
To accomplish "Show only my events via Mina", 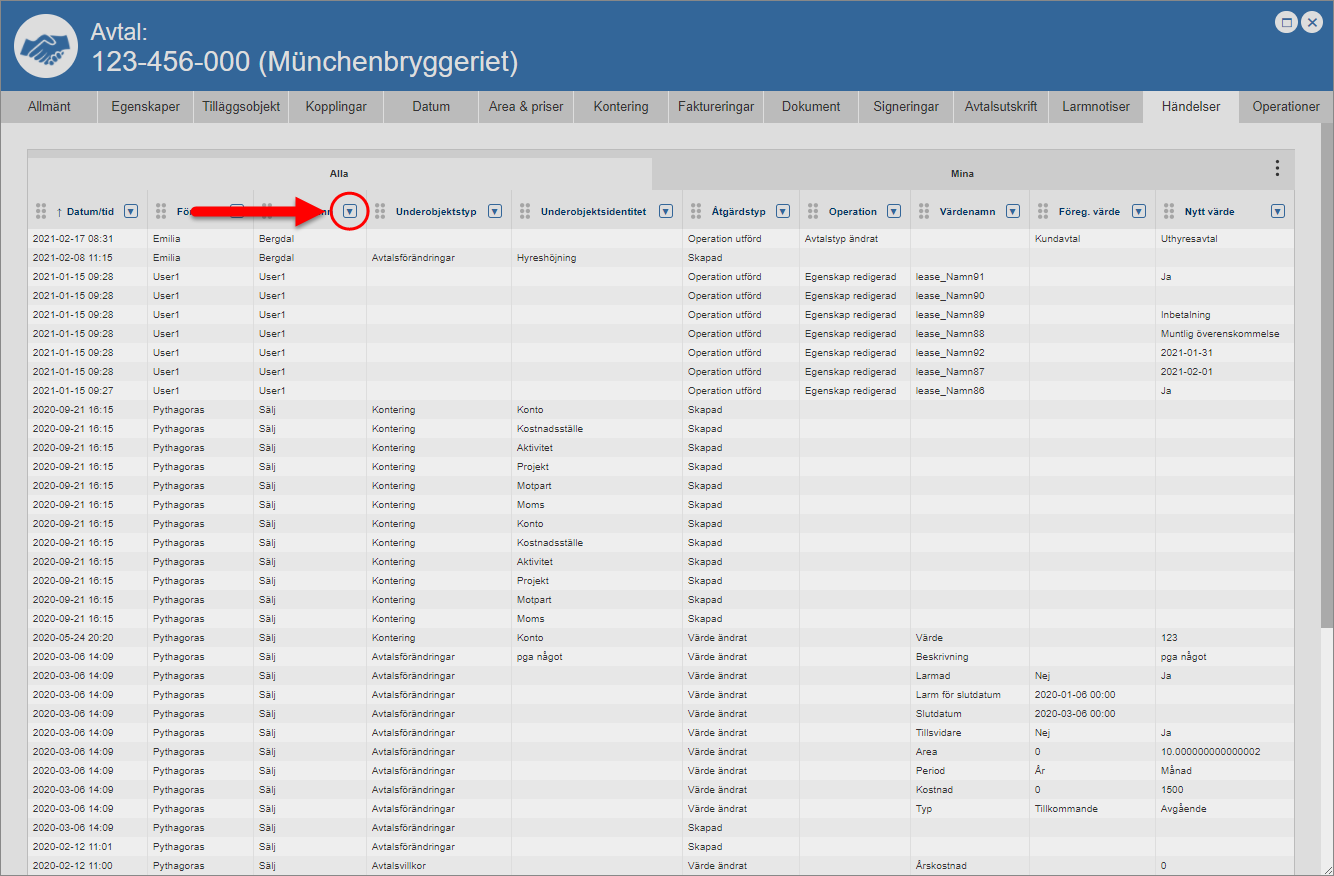I will 962,173.
